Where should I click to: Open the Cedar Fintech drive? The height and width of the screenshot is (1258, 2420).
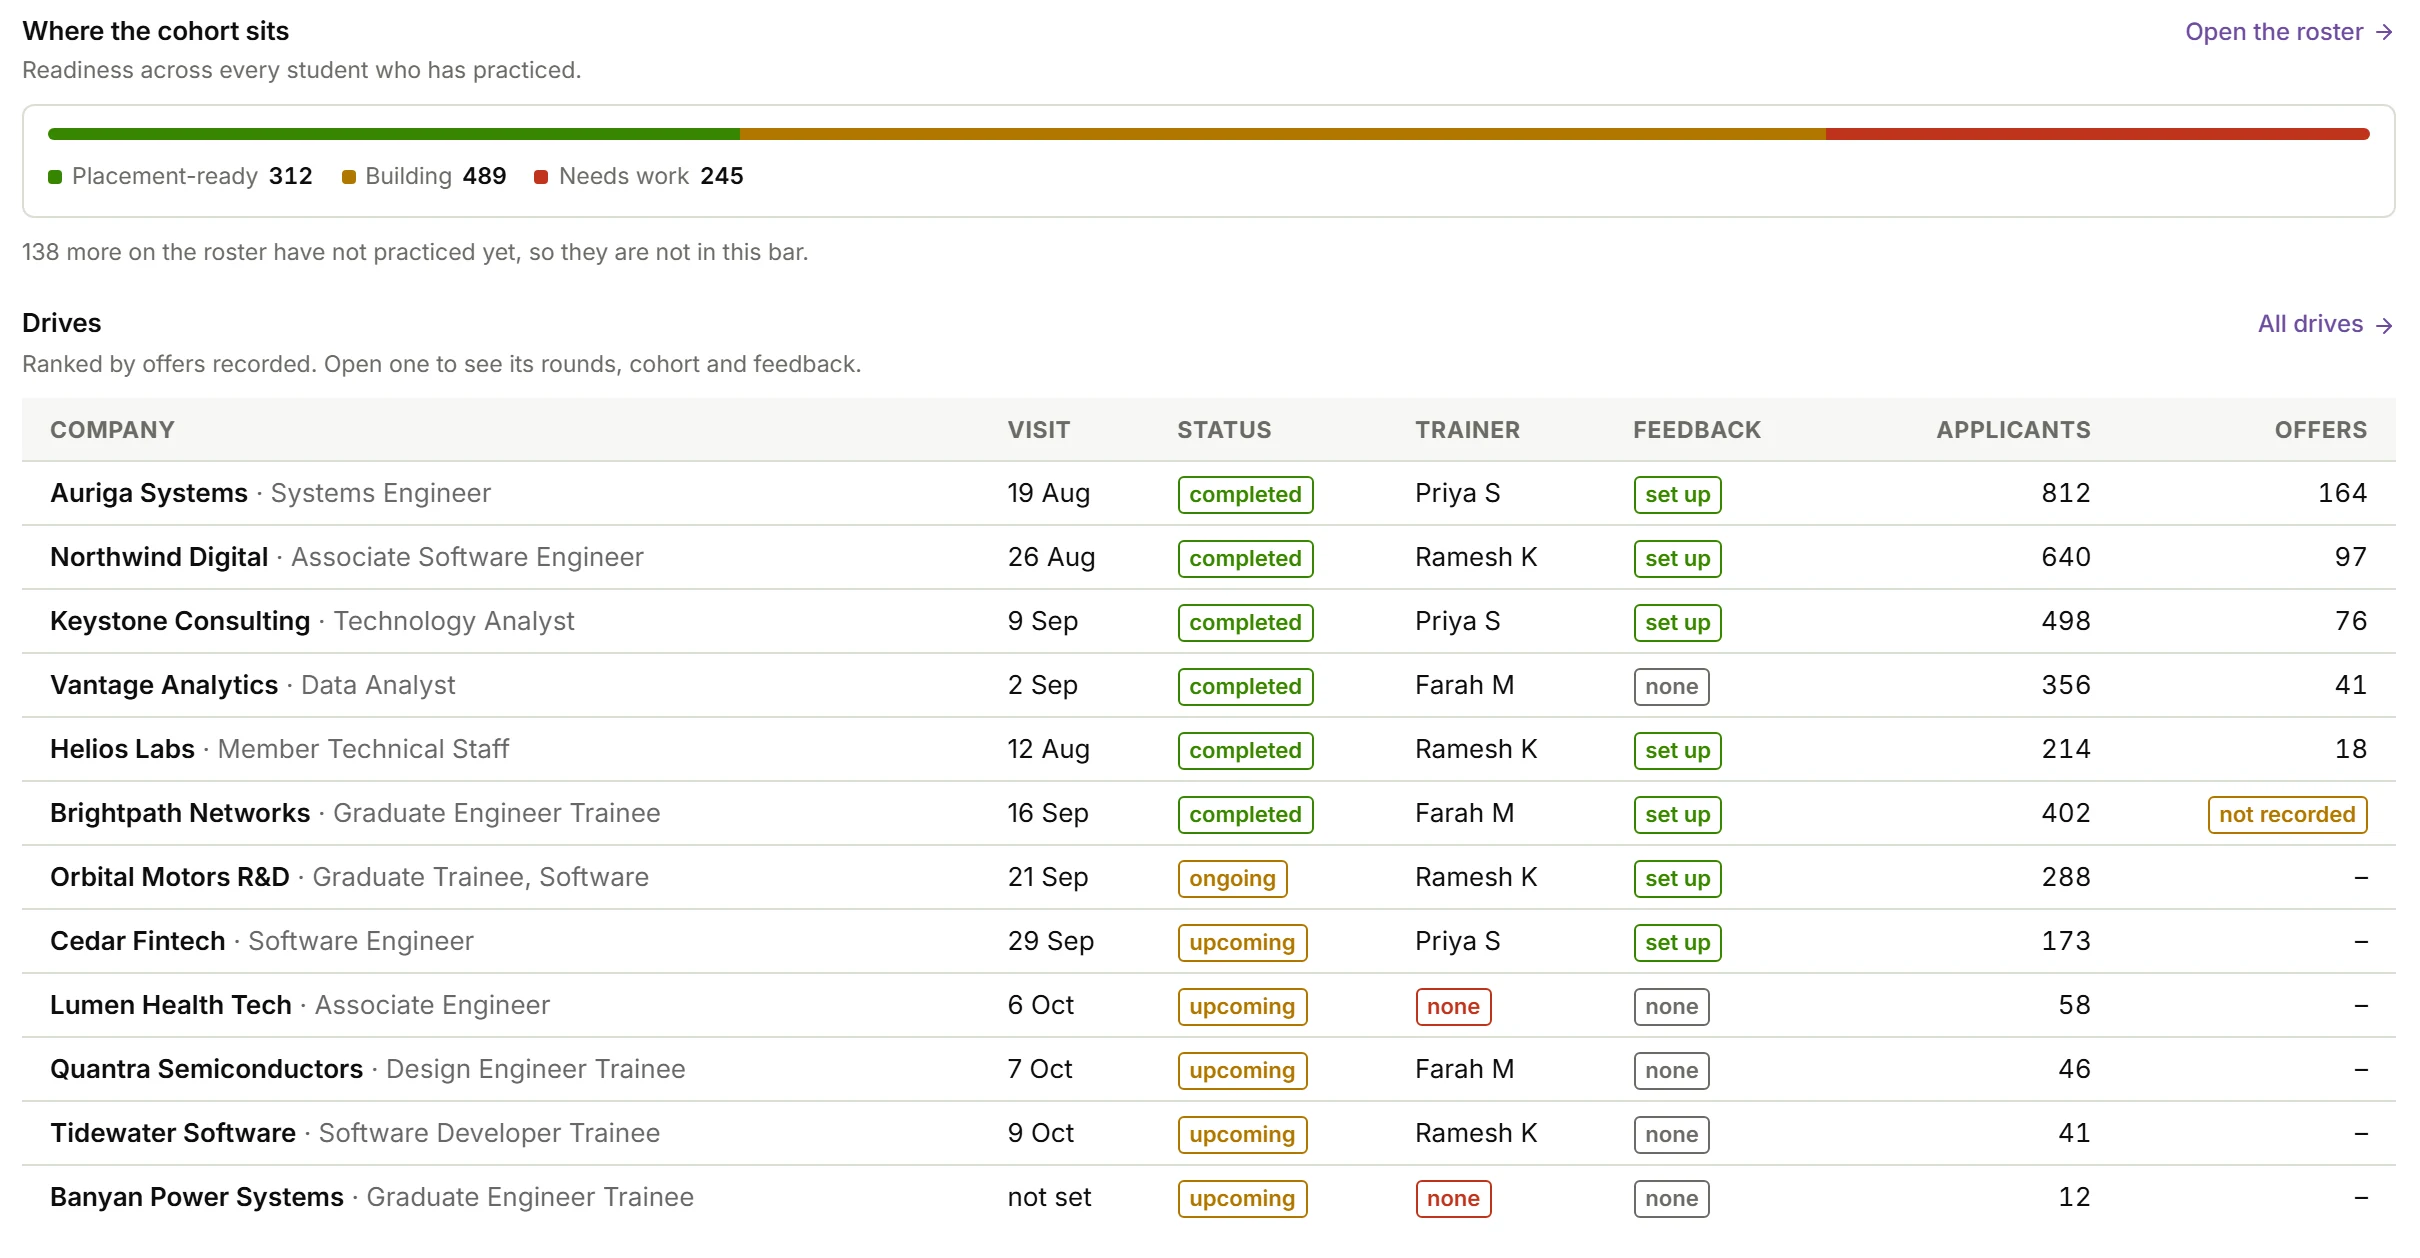[1209, 941]
